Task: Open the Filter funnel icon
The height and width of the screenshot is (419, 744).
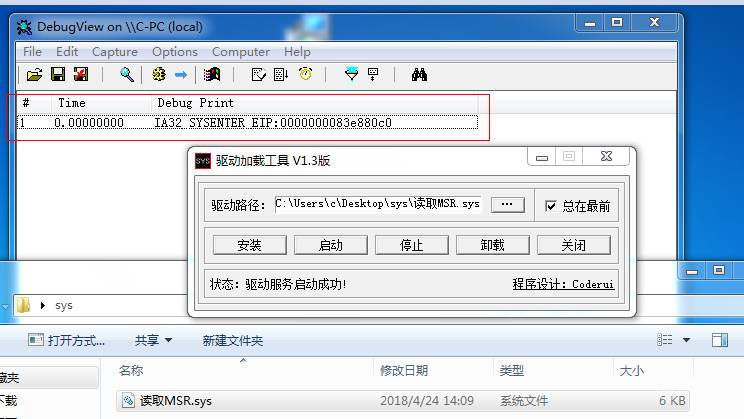Action: click(x=351, y=74)
